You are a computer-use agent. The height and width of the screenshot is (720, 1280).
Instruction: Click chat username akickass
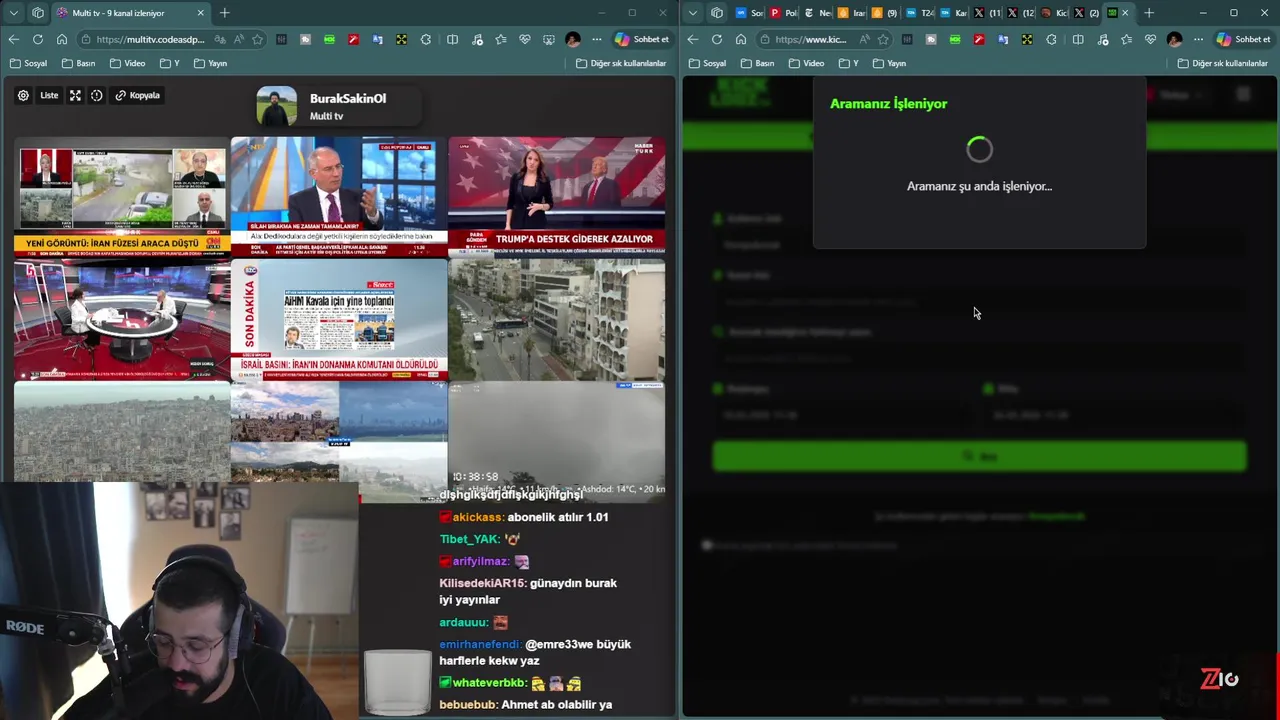[x=478, y=517]
